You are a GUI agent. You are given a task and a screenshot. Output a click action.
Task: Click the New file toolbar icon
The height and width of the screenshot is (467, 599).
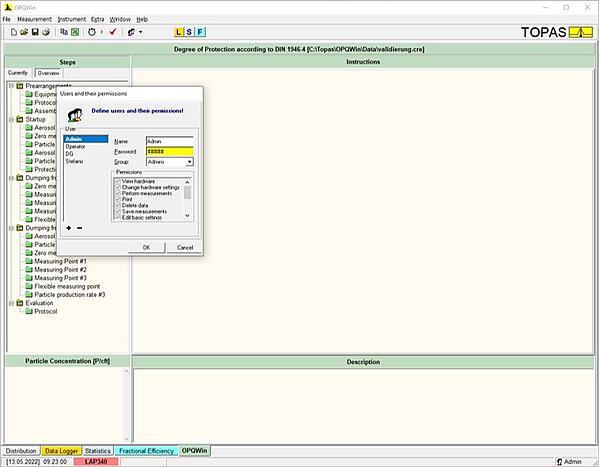pos(14,32)
